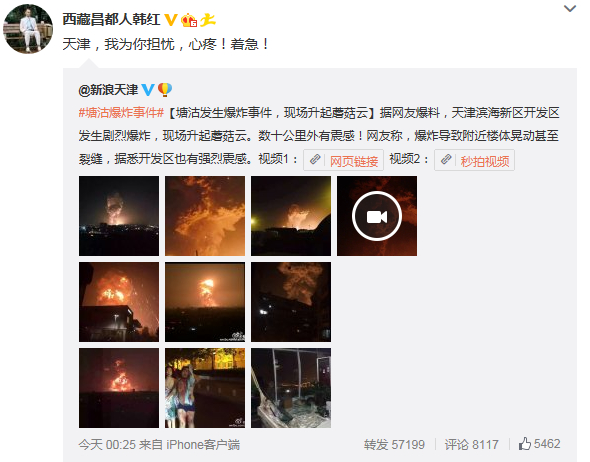Click 转发 57199 to repost
The height and width of the screenshot is (462, 590).
(x=394, y=445)
